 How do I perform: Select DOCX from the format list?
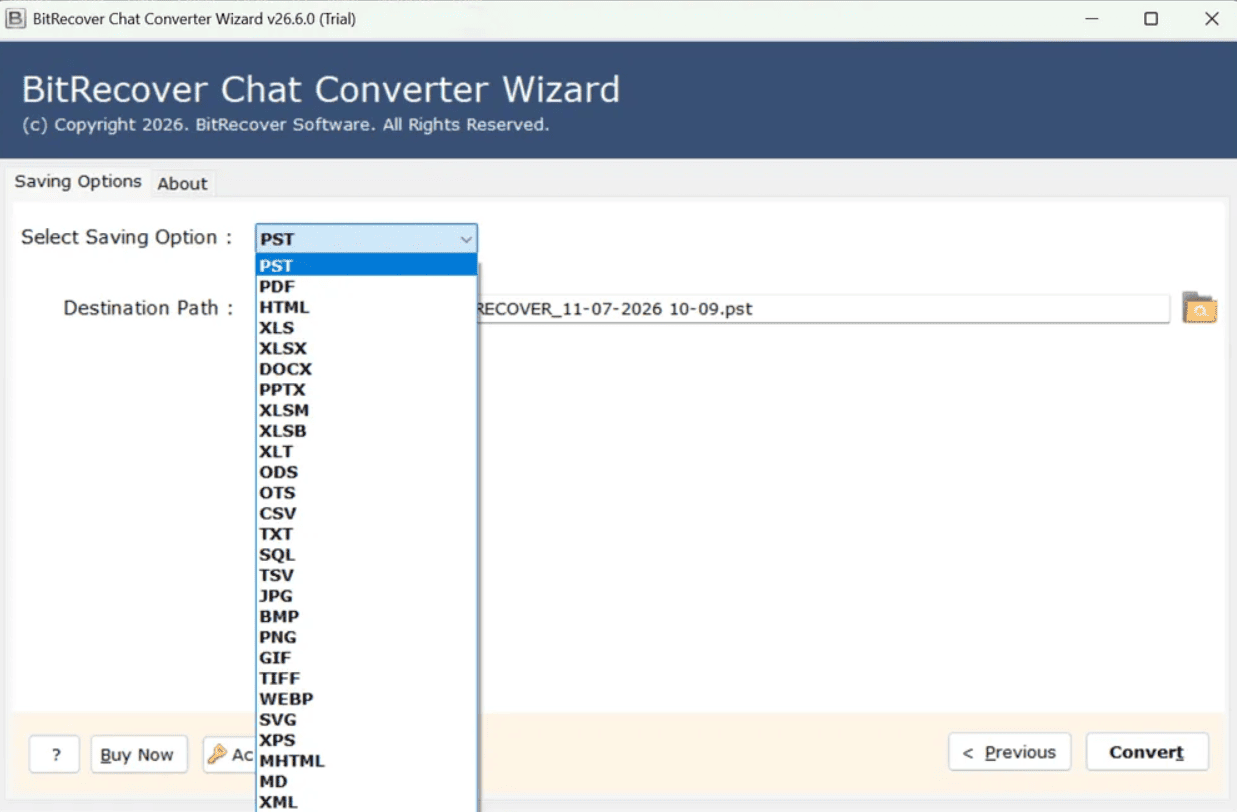366,369
